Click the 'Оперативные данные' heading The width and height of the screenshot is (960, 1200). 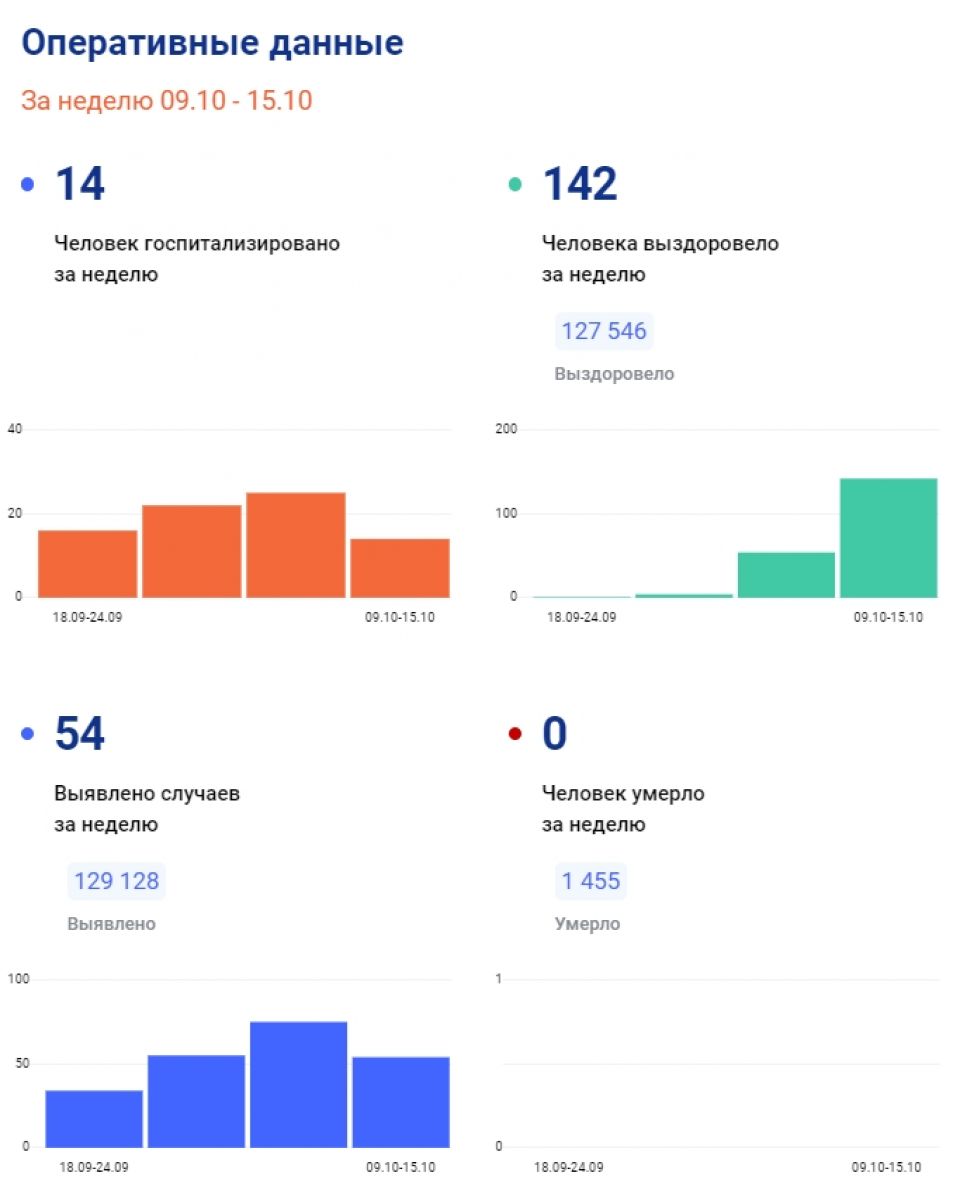point(213,43)
